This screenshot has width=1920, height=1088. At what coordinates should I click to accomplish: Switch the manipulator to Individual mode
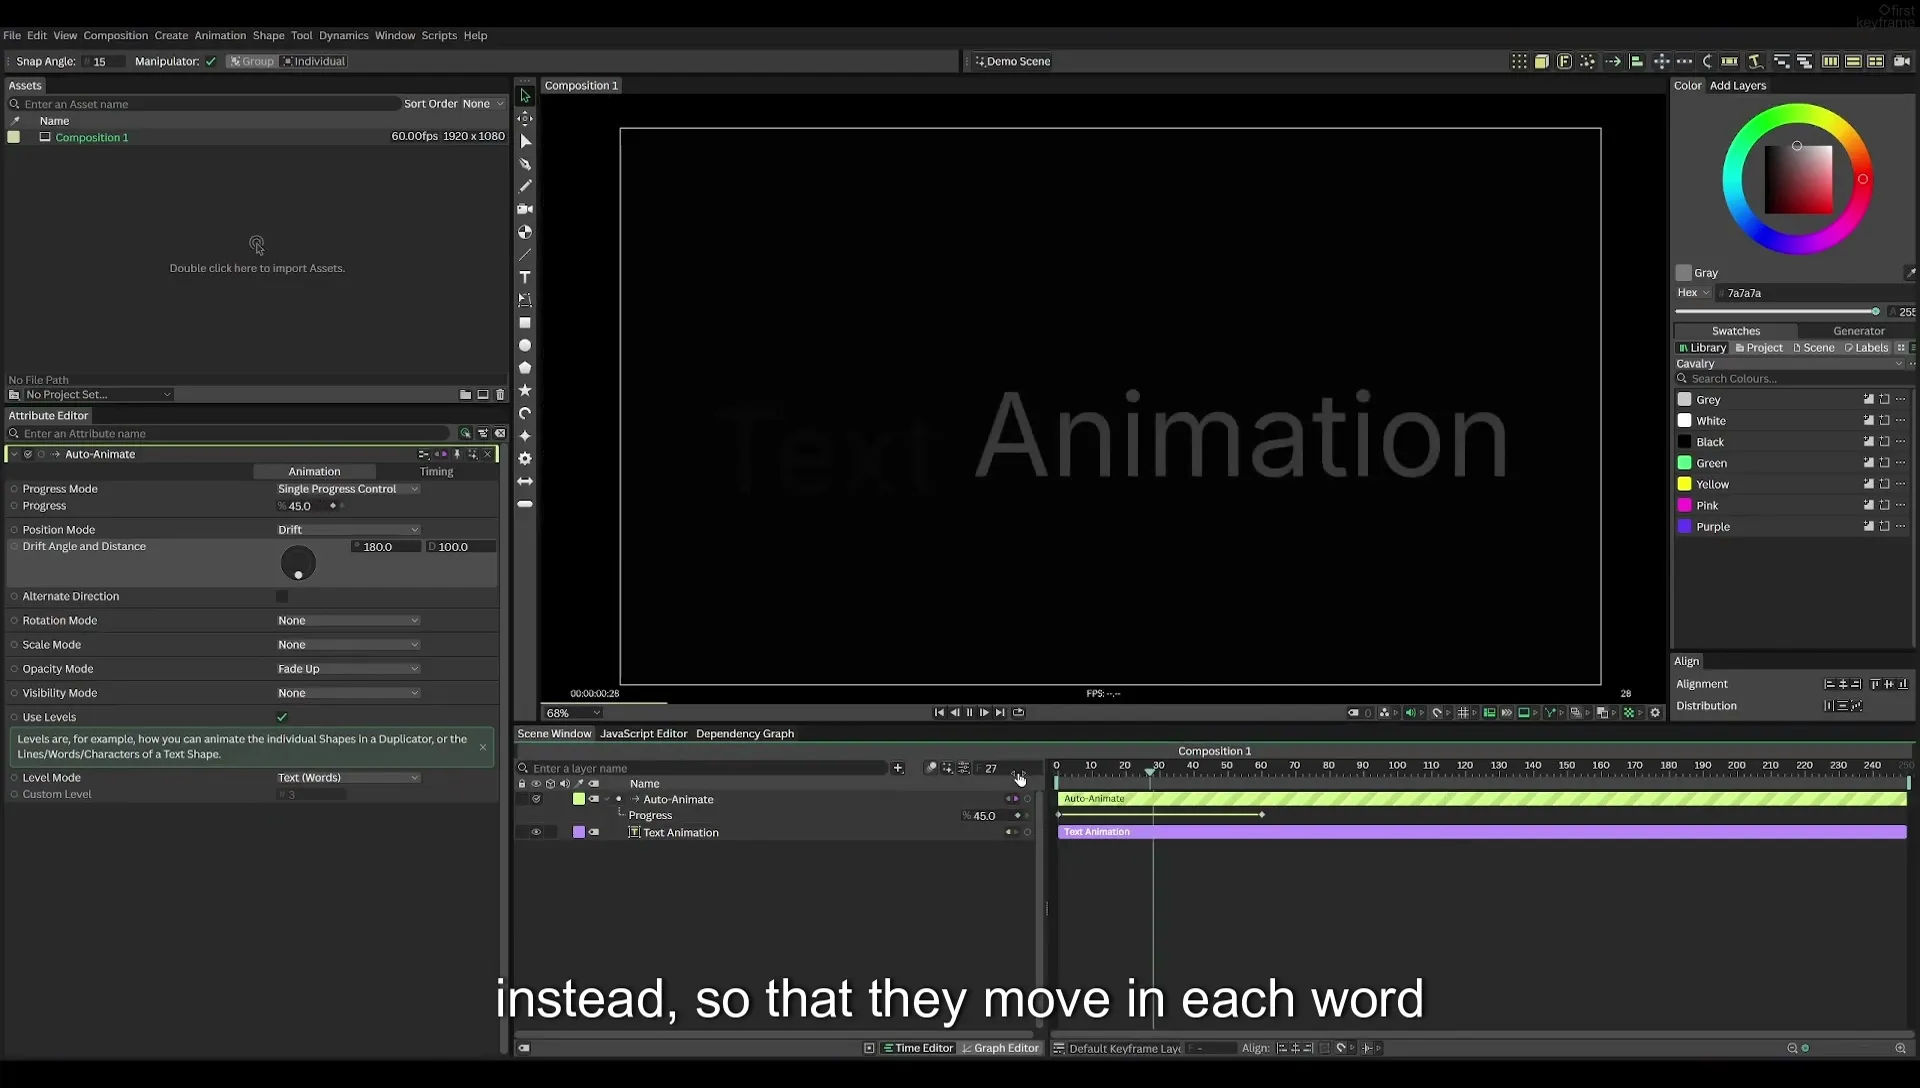coord(314,61)
